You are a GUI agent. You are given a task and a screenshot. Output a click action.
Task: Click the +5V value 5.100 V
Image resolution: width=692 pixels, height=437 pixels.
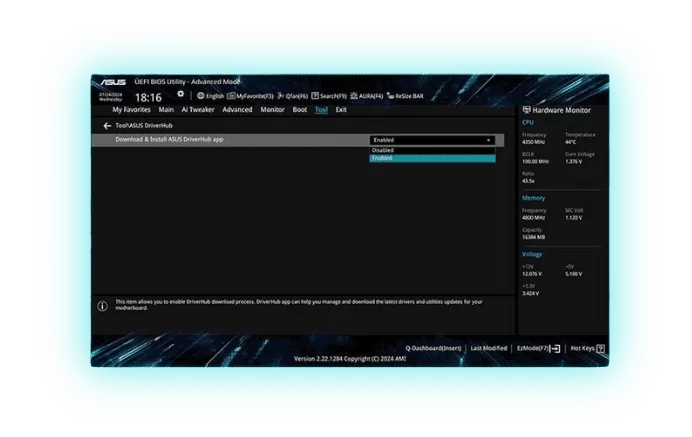click(574, 274)
